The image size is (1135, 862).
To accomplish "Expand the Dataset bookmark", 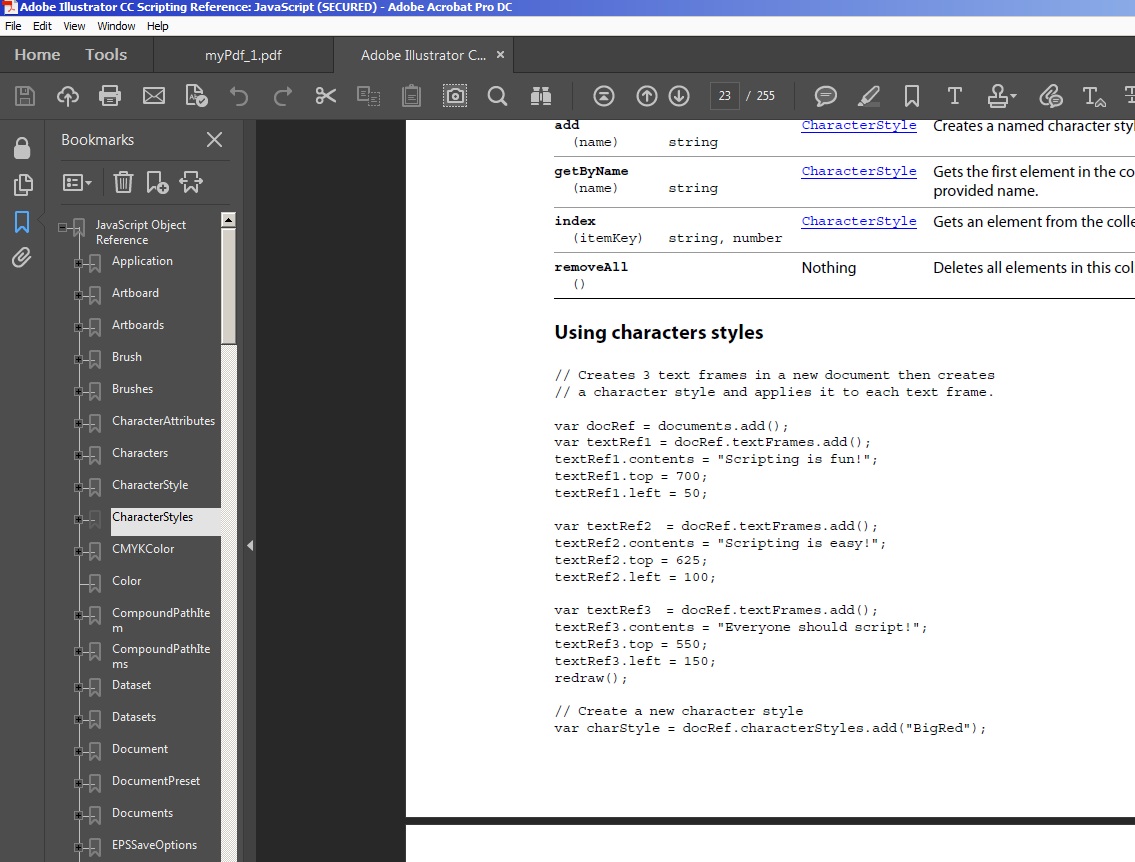I will (78, 688).
